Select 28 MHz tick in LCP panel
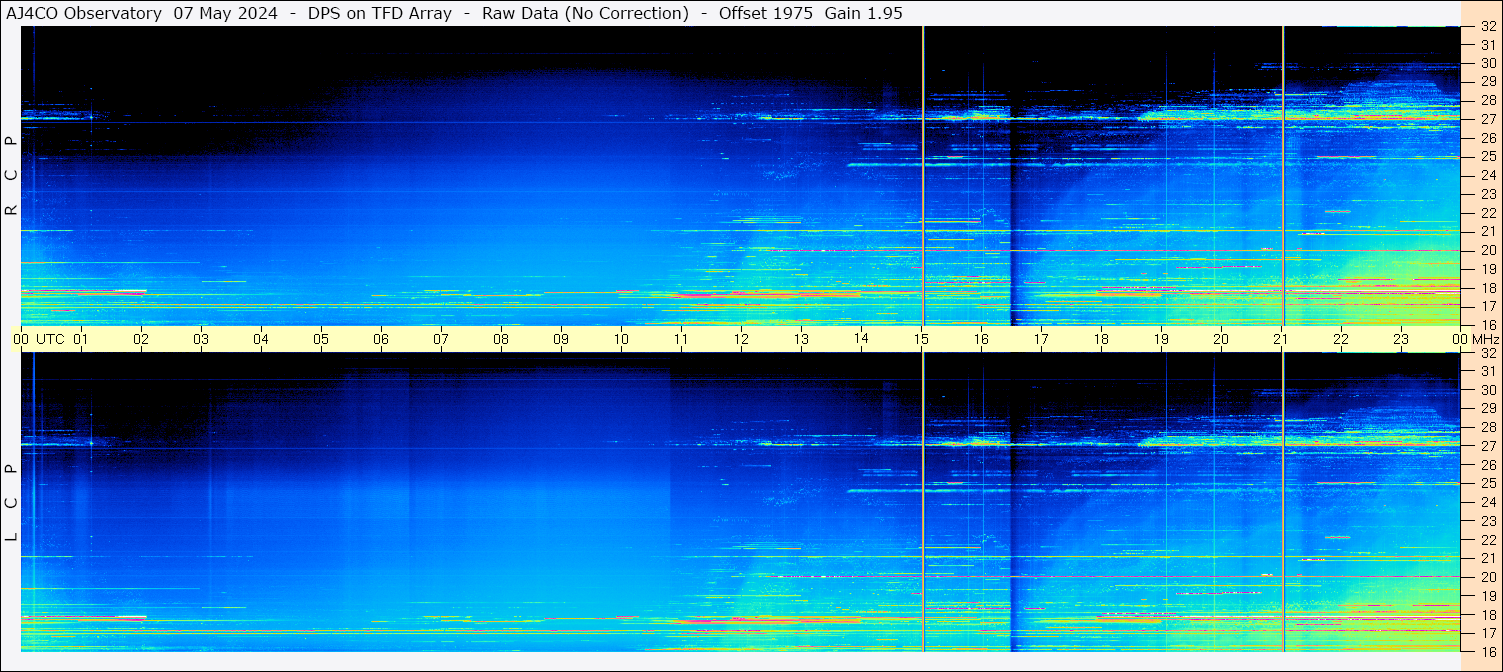The width and height of the screenshot is (1503, 672). tap(1488, 427)
